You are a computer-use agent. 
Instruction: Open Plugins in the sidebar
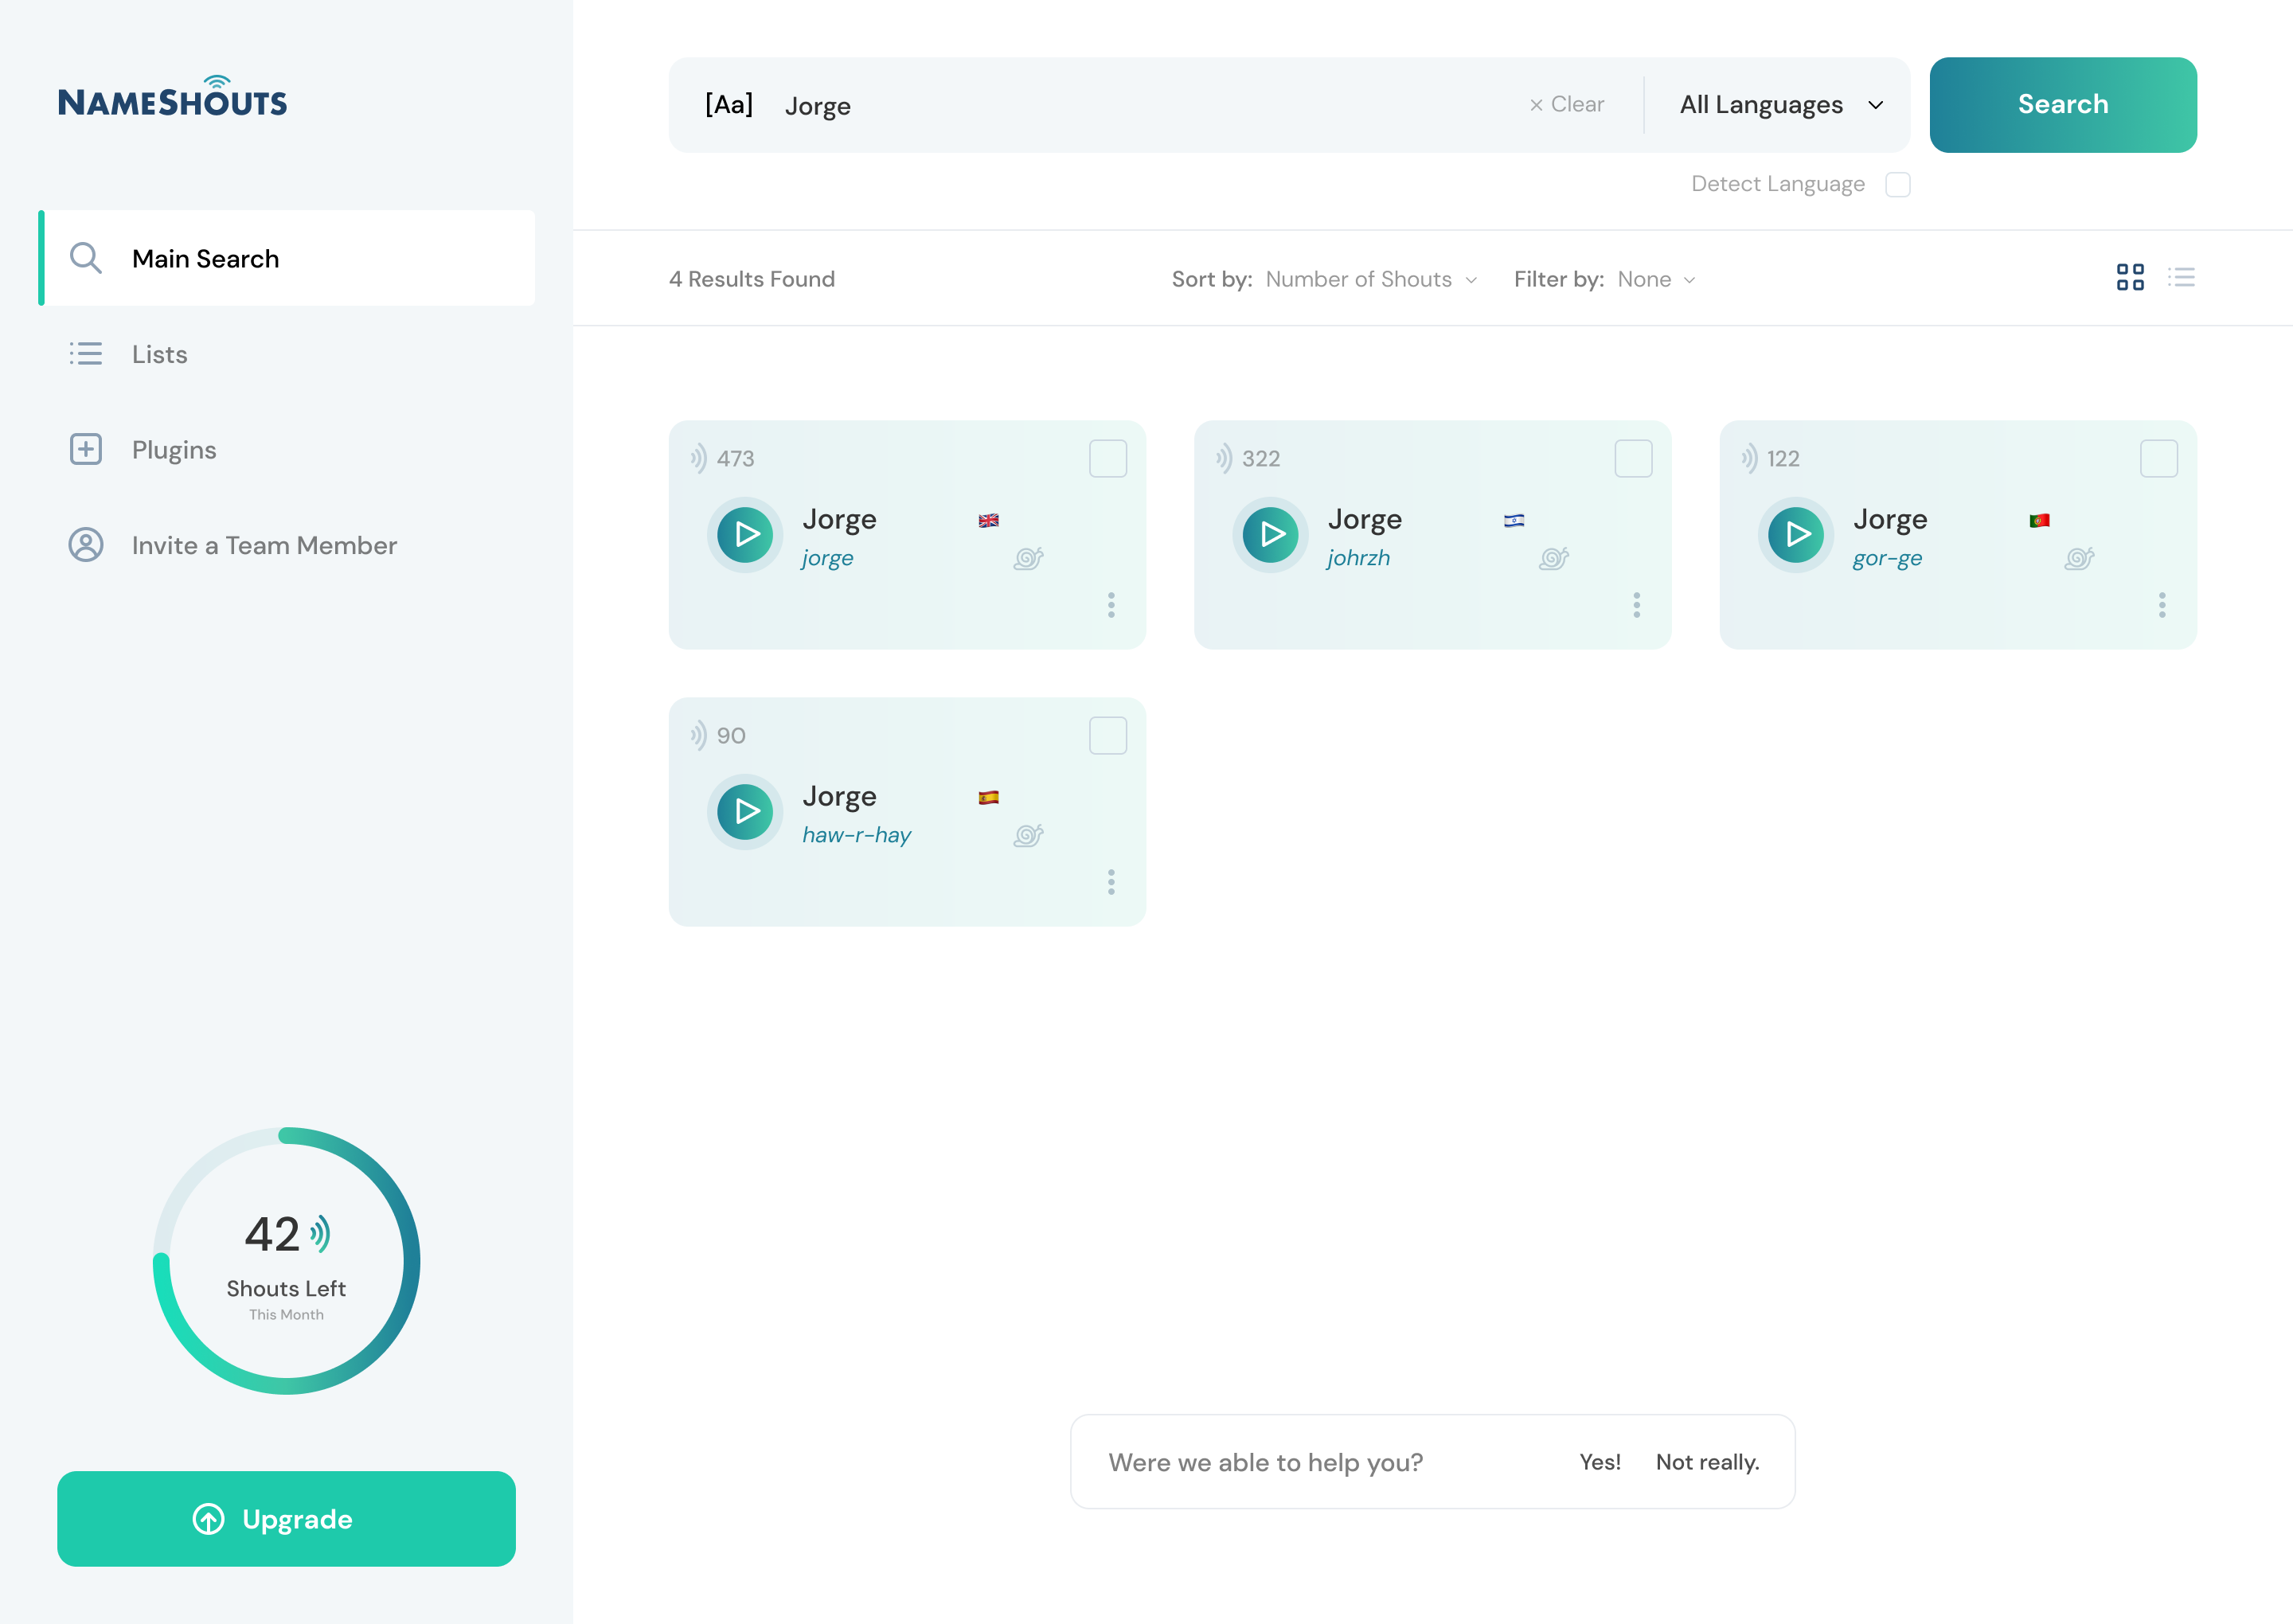click(x=142, y=449)
